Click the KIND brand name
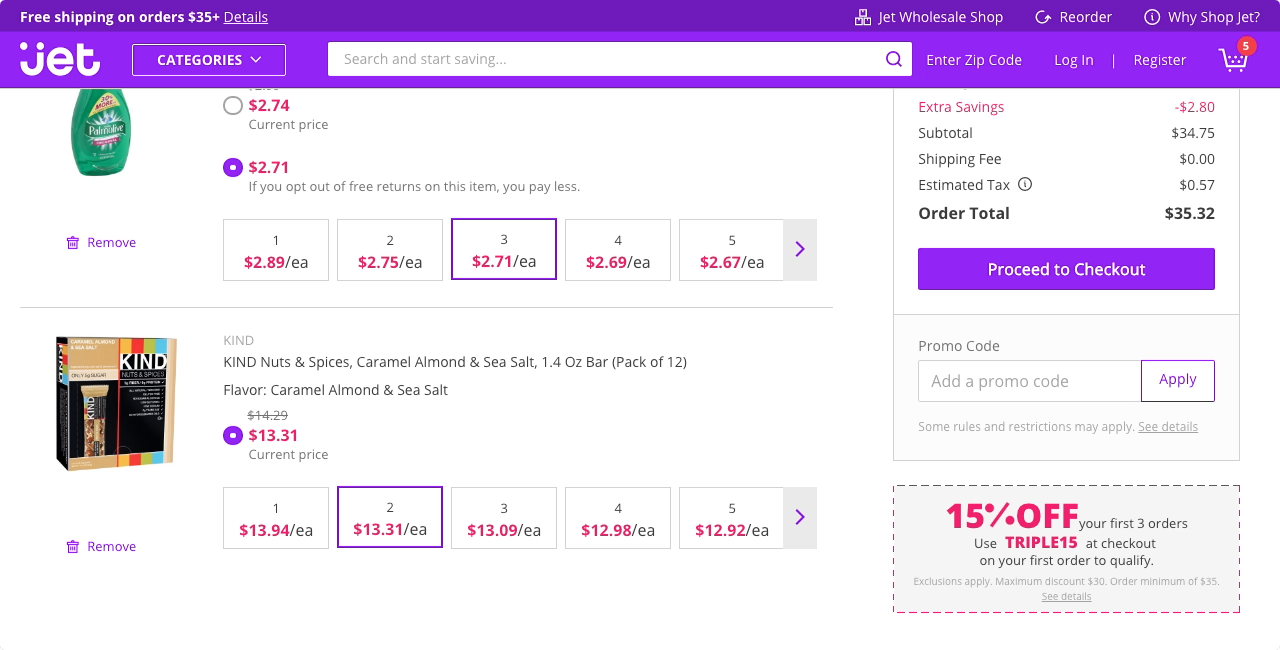The height and width of the screenshot is (650, 1280). click(x=239, y=341)
